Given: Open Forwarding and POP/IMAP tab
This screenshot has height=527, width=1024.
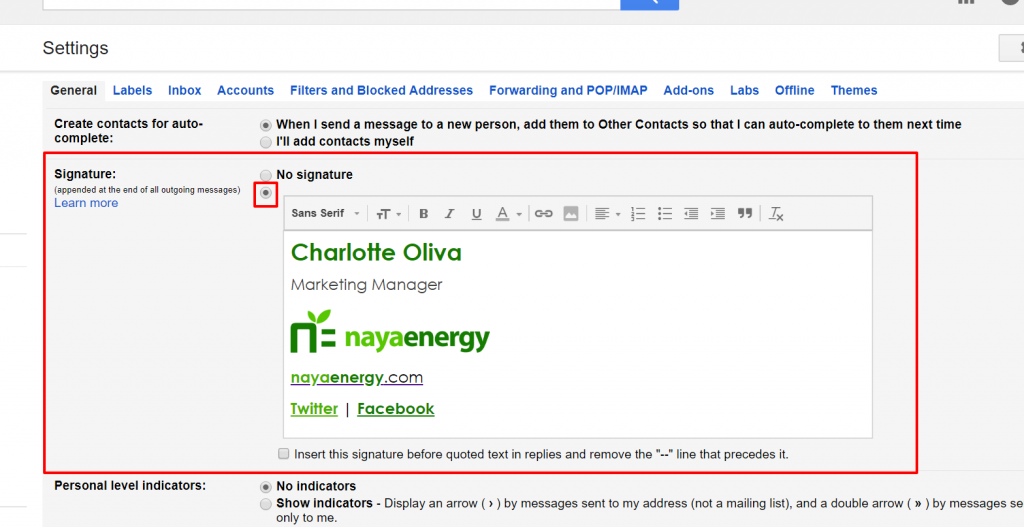Looking at the screenshot, I should [x=568, y=91].
